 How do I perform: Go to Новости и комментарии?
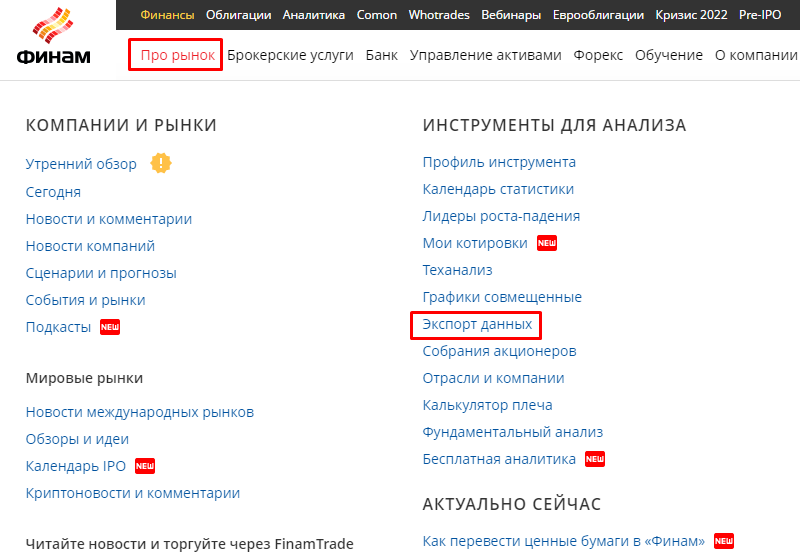tap(108, 219)
